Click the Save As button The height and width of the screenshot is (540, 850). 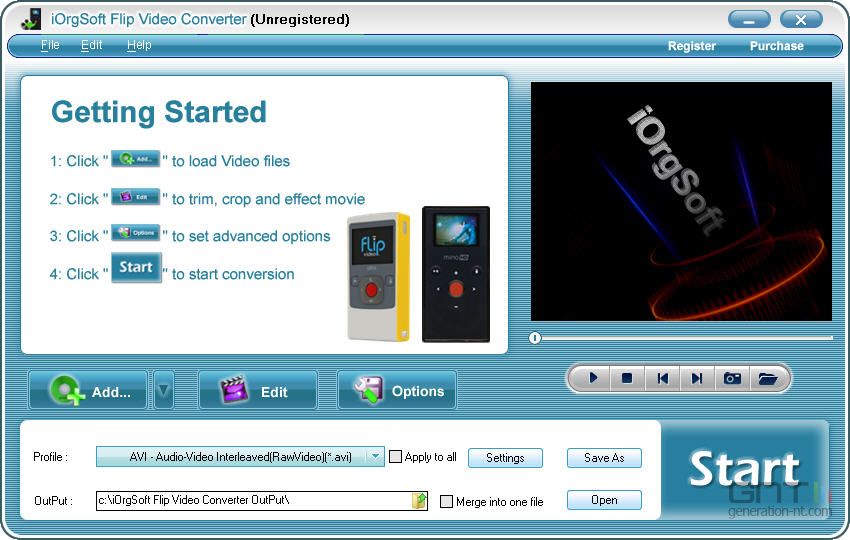point(604,458)
